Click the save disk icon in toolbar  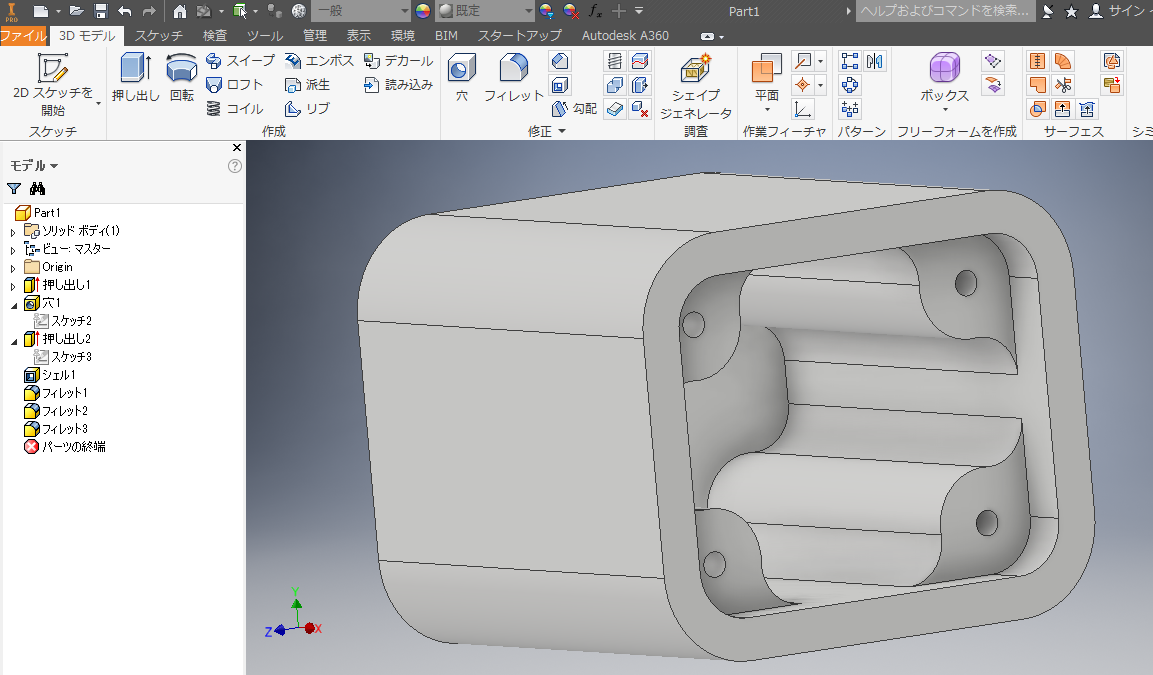(x=100, y=11)
